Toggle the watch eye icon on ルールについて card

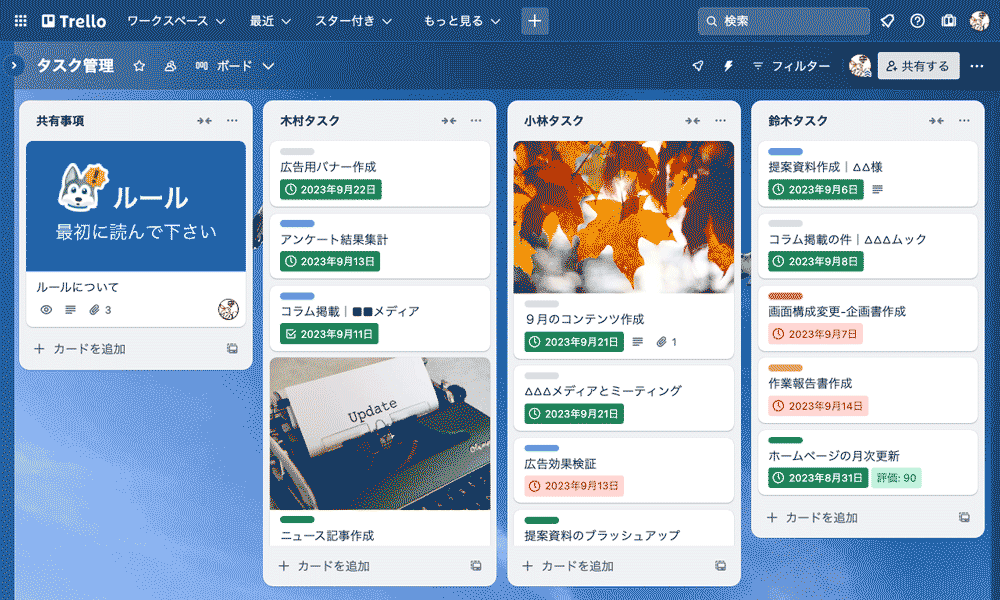(46, 310)
